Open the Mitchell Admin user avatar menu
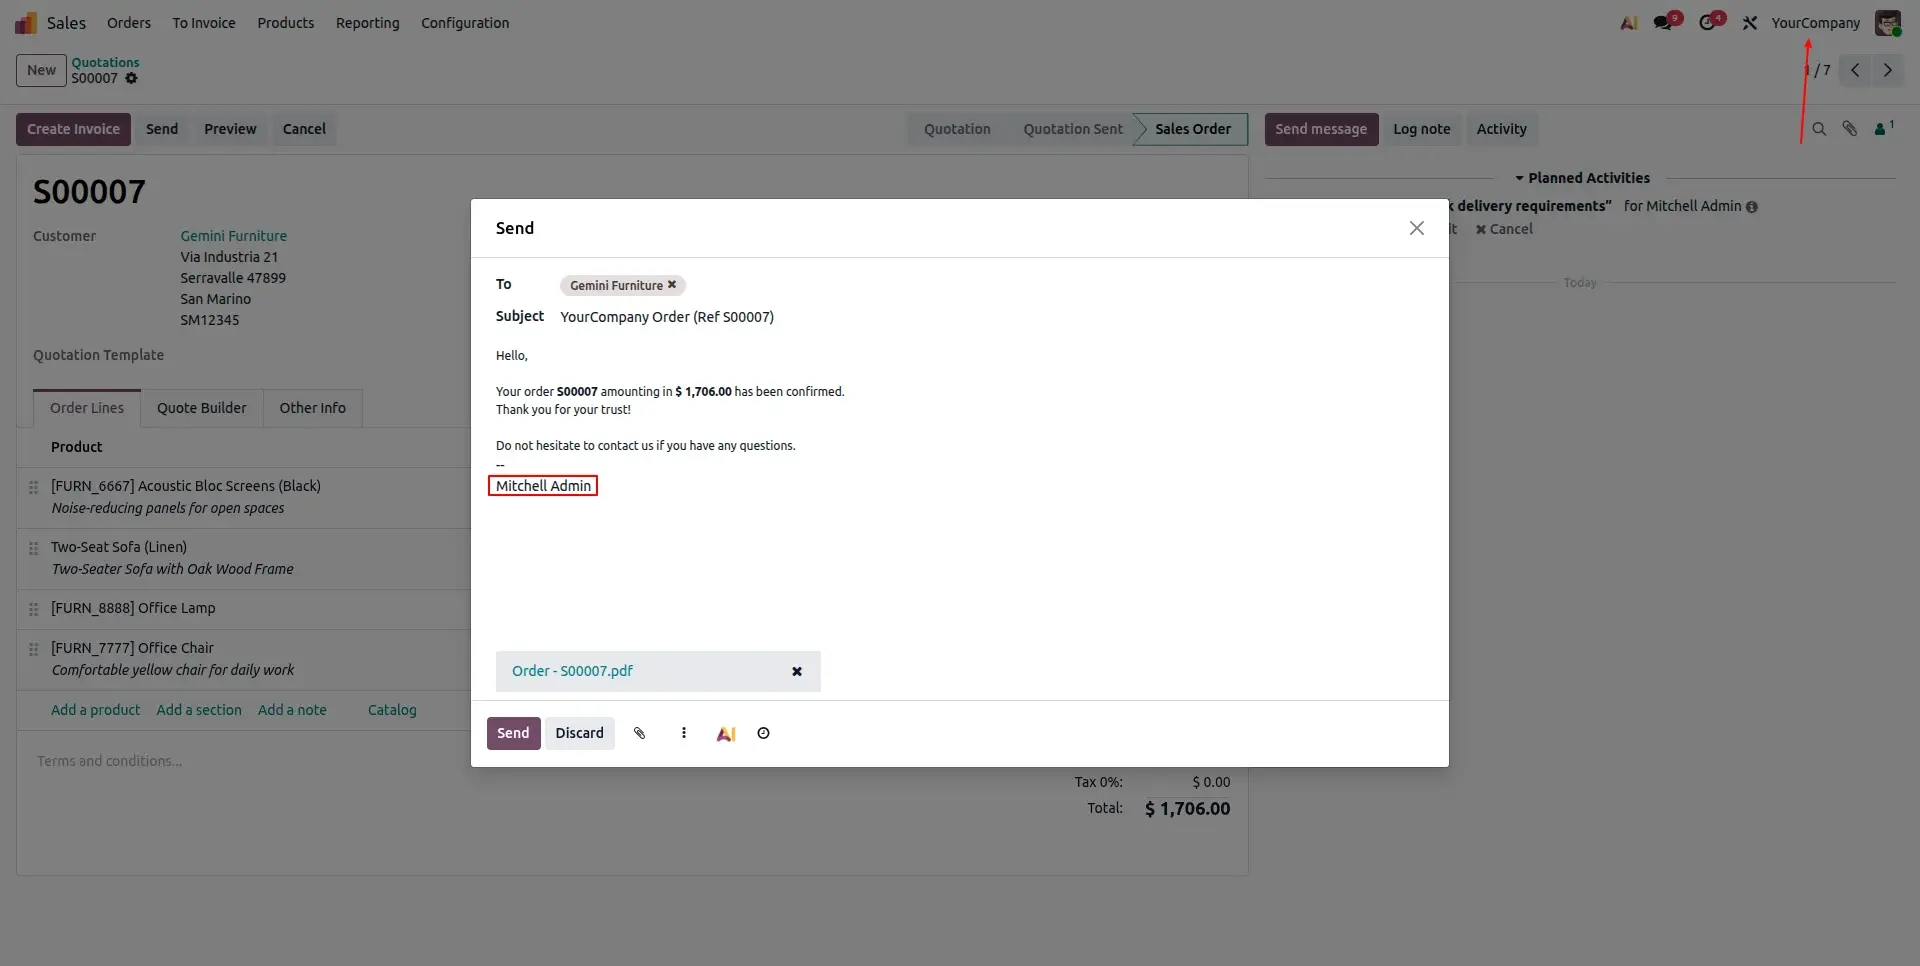Image resolution: width=1920 pixels, height=966 pixels. pos(1887,23)
